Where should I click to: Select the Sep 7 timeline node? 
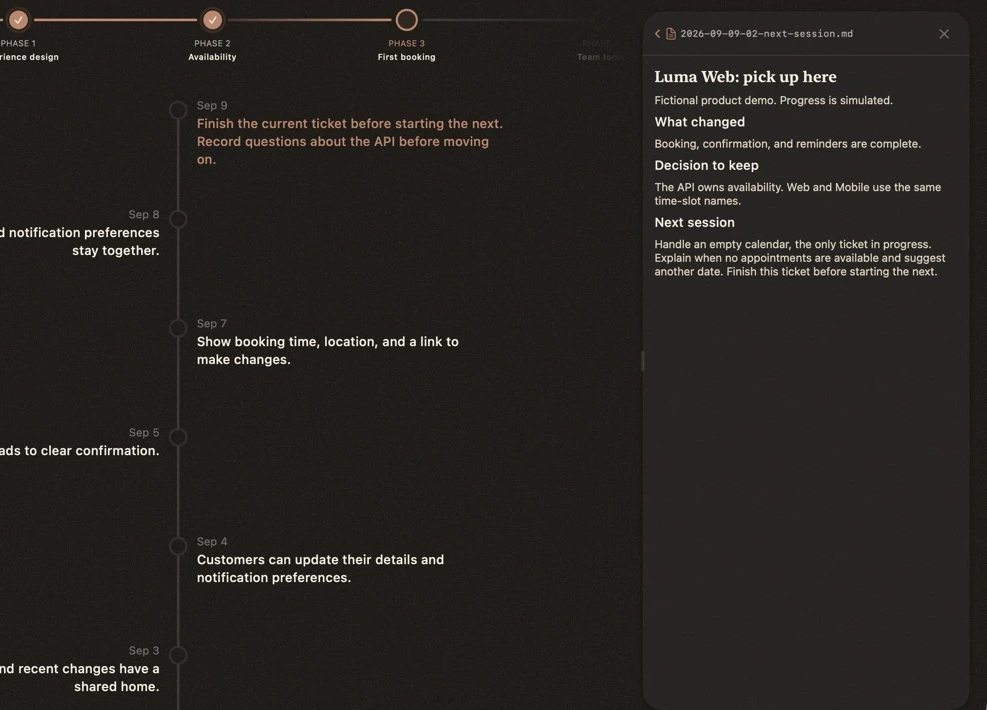[x=178, y=328]
